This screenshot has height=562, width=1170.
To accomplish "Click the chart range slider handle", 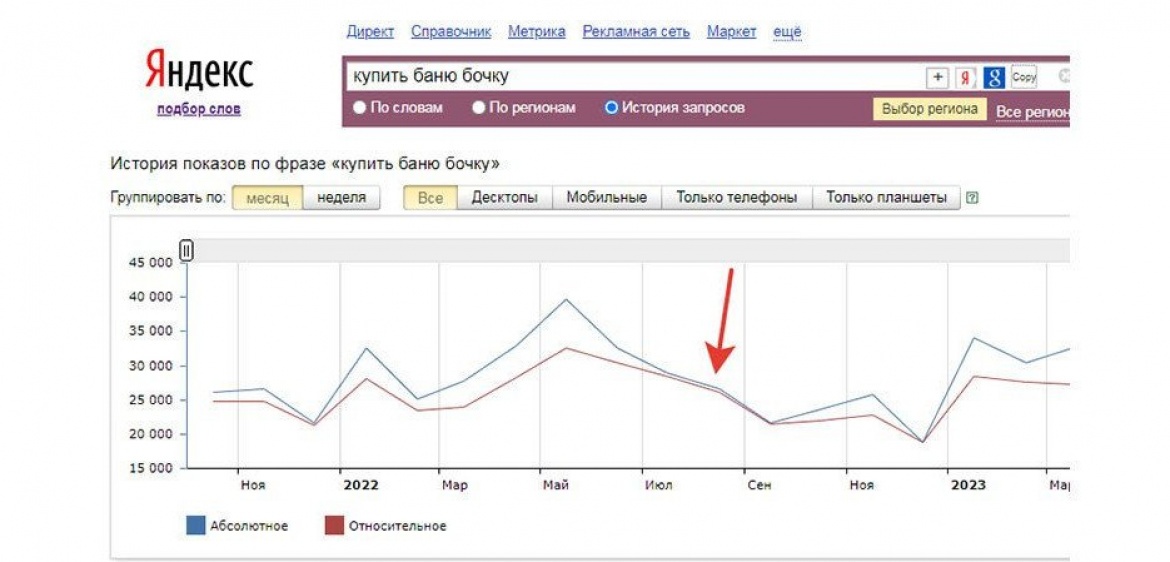I will 186,251.
